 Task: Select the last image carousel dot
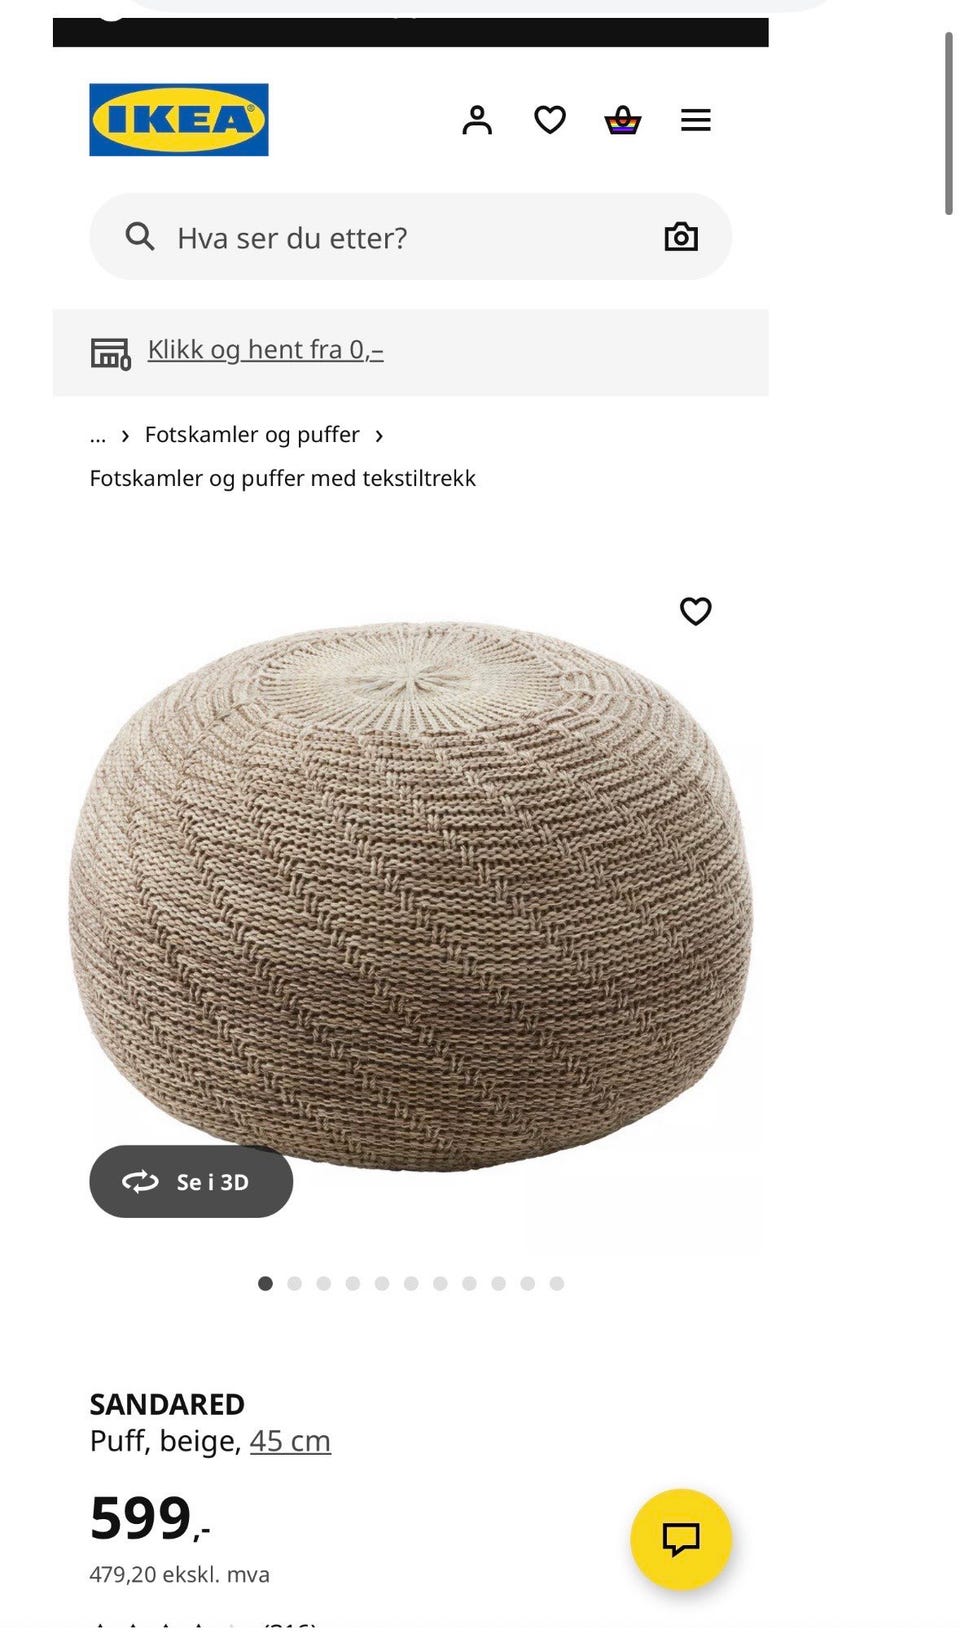click(x=557, y=1283)
